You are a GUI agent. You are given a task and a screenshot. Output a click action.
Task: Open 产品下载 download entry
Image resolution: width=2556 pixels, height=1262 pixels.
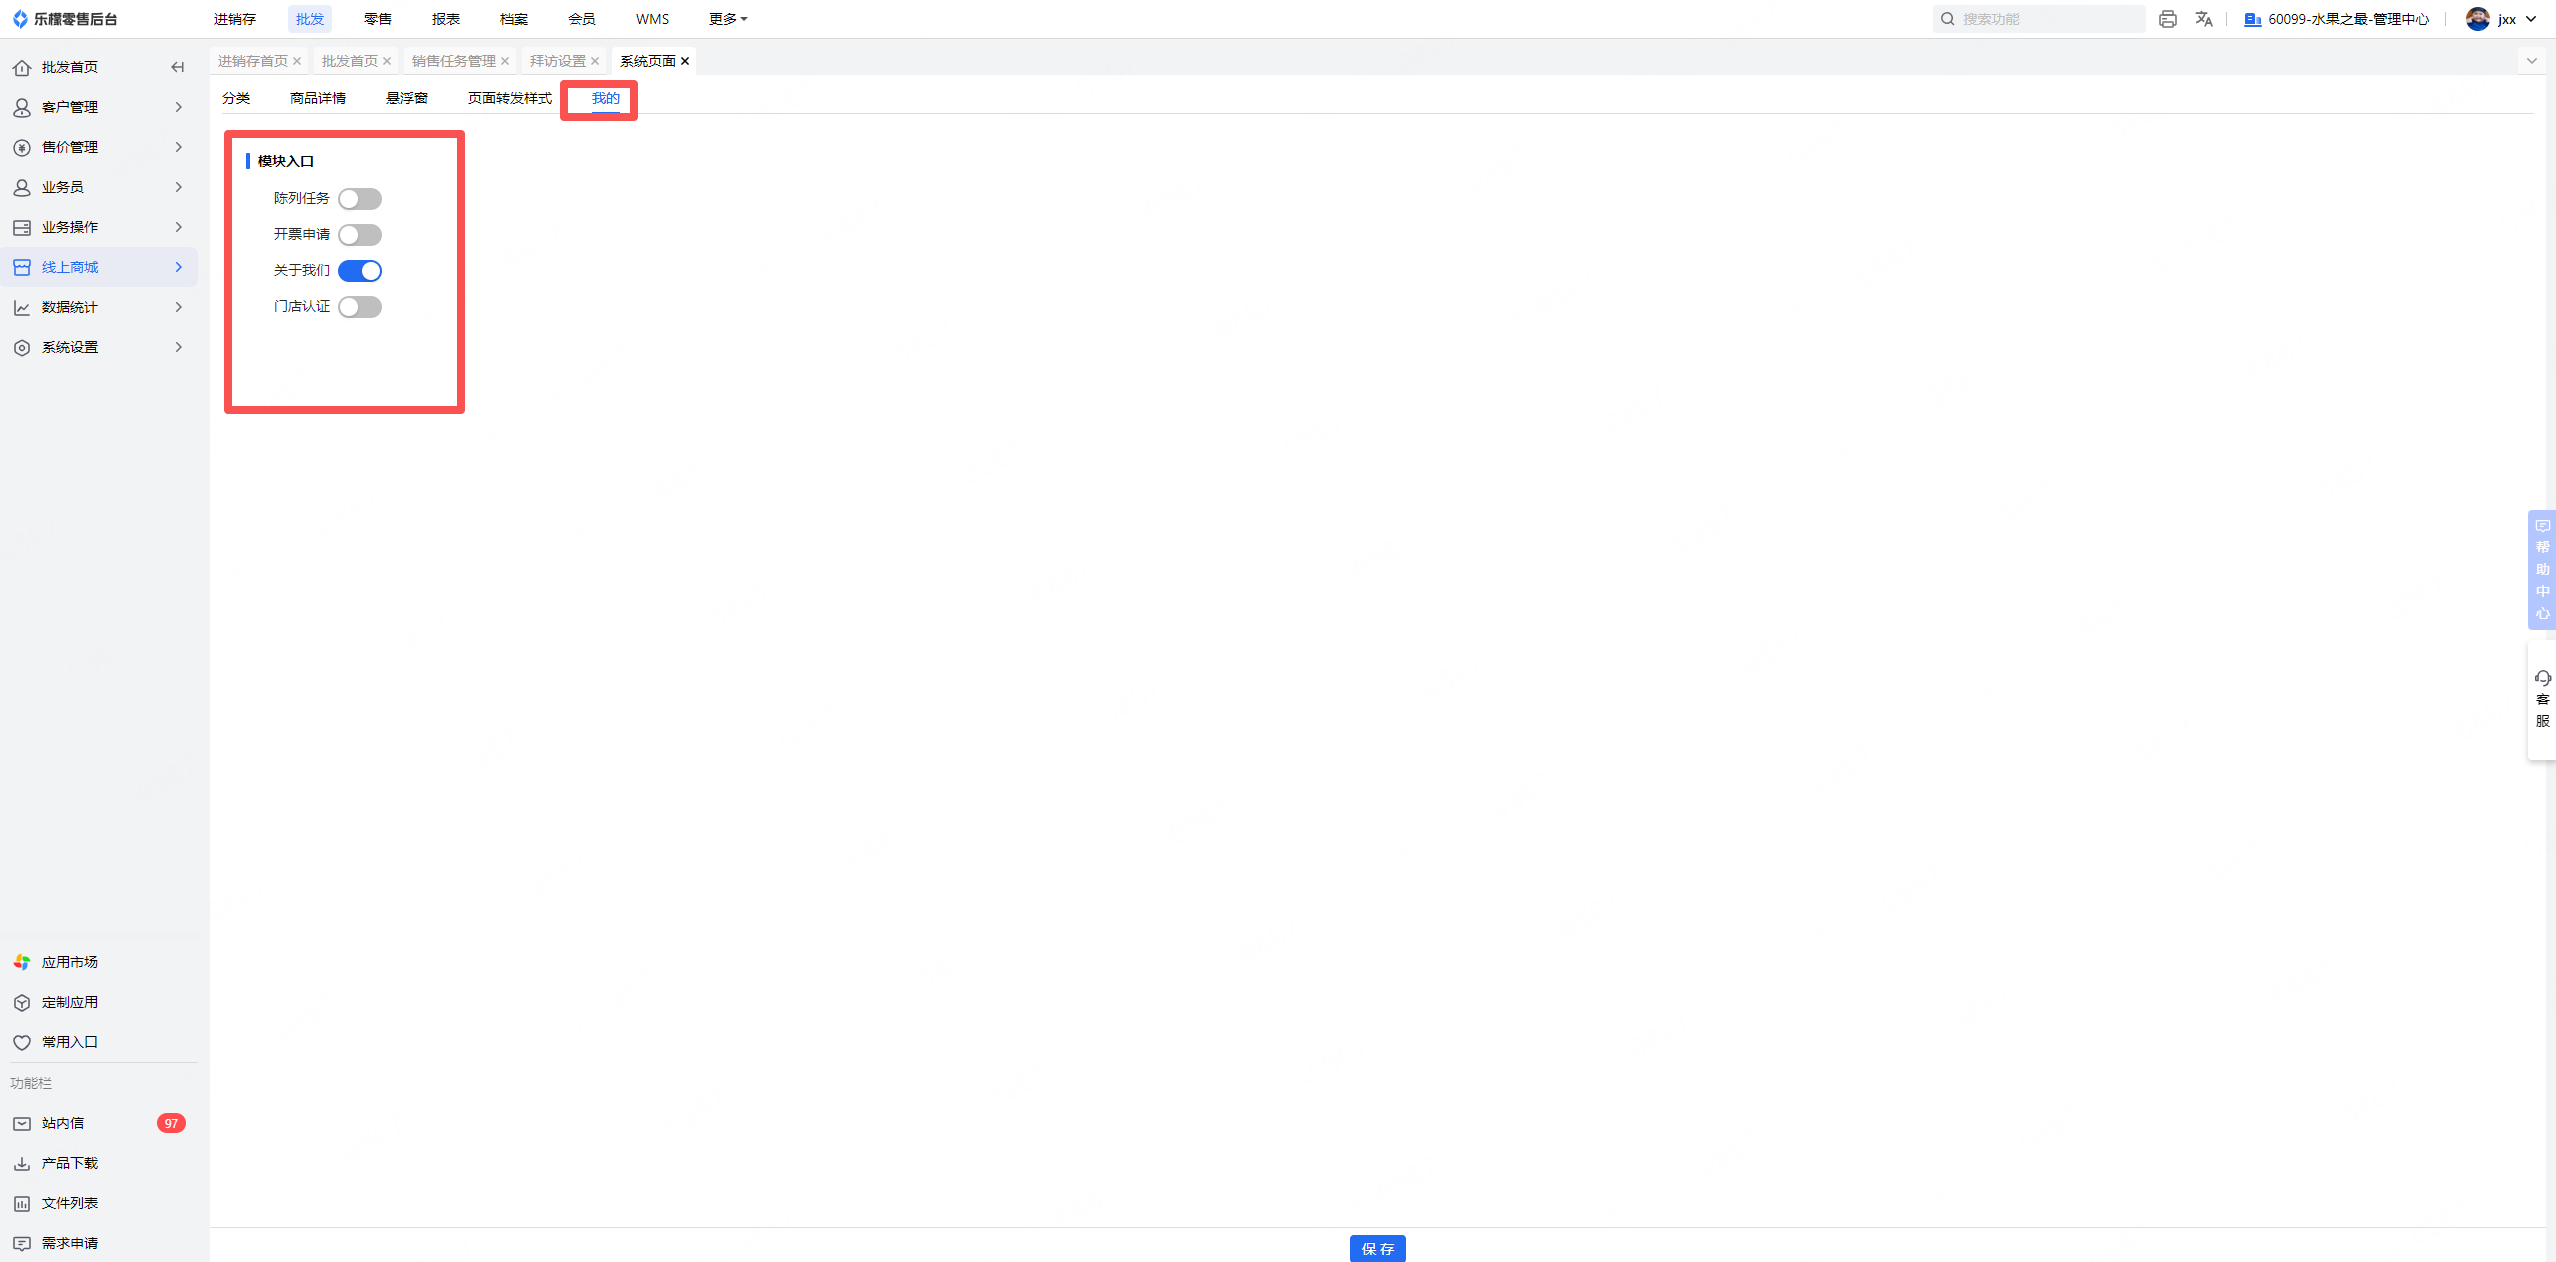(69, 1163)
